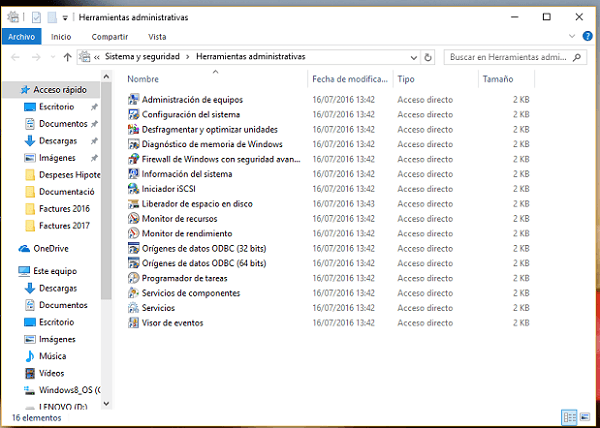Screen dimensions: 600x428
Task: Expand the ribbon with chevron
Action: pyautogui.click(x=572, y=36)
